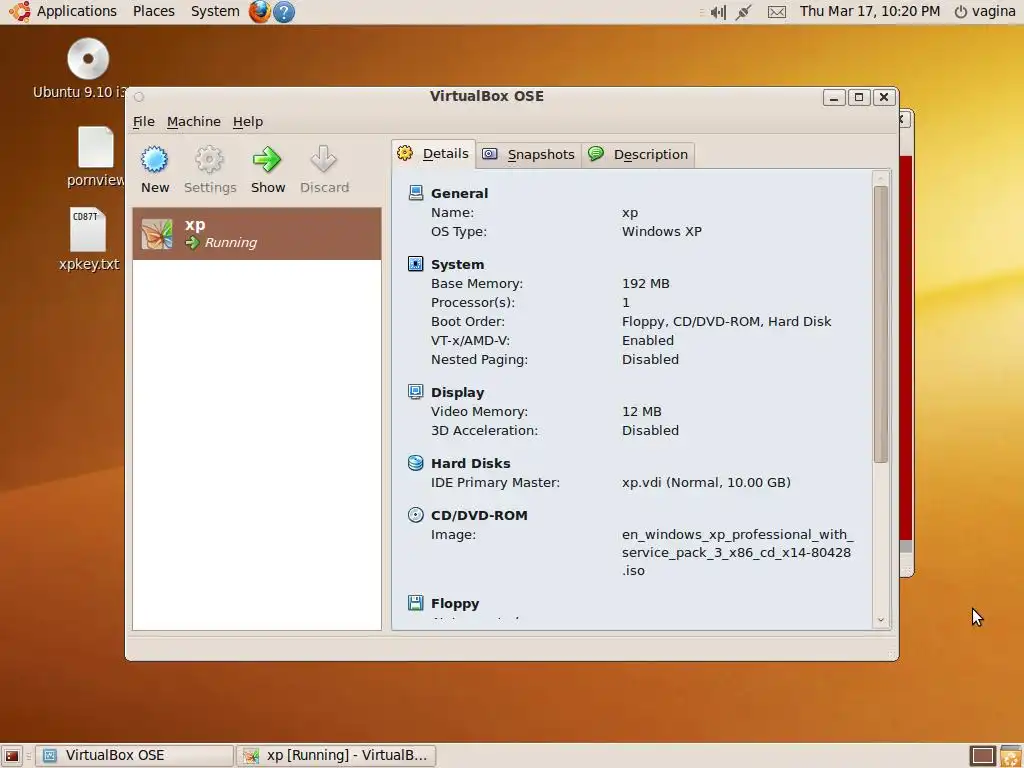
Task: Open the System menu in top panel
Action: pyautogui.click(x=215, y=11)
